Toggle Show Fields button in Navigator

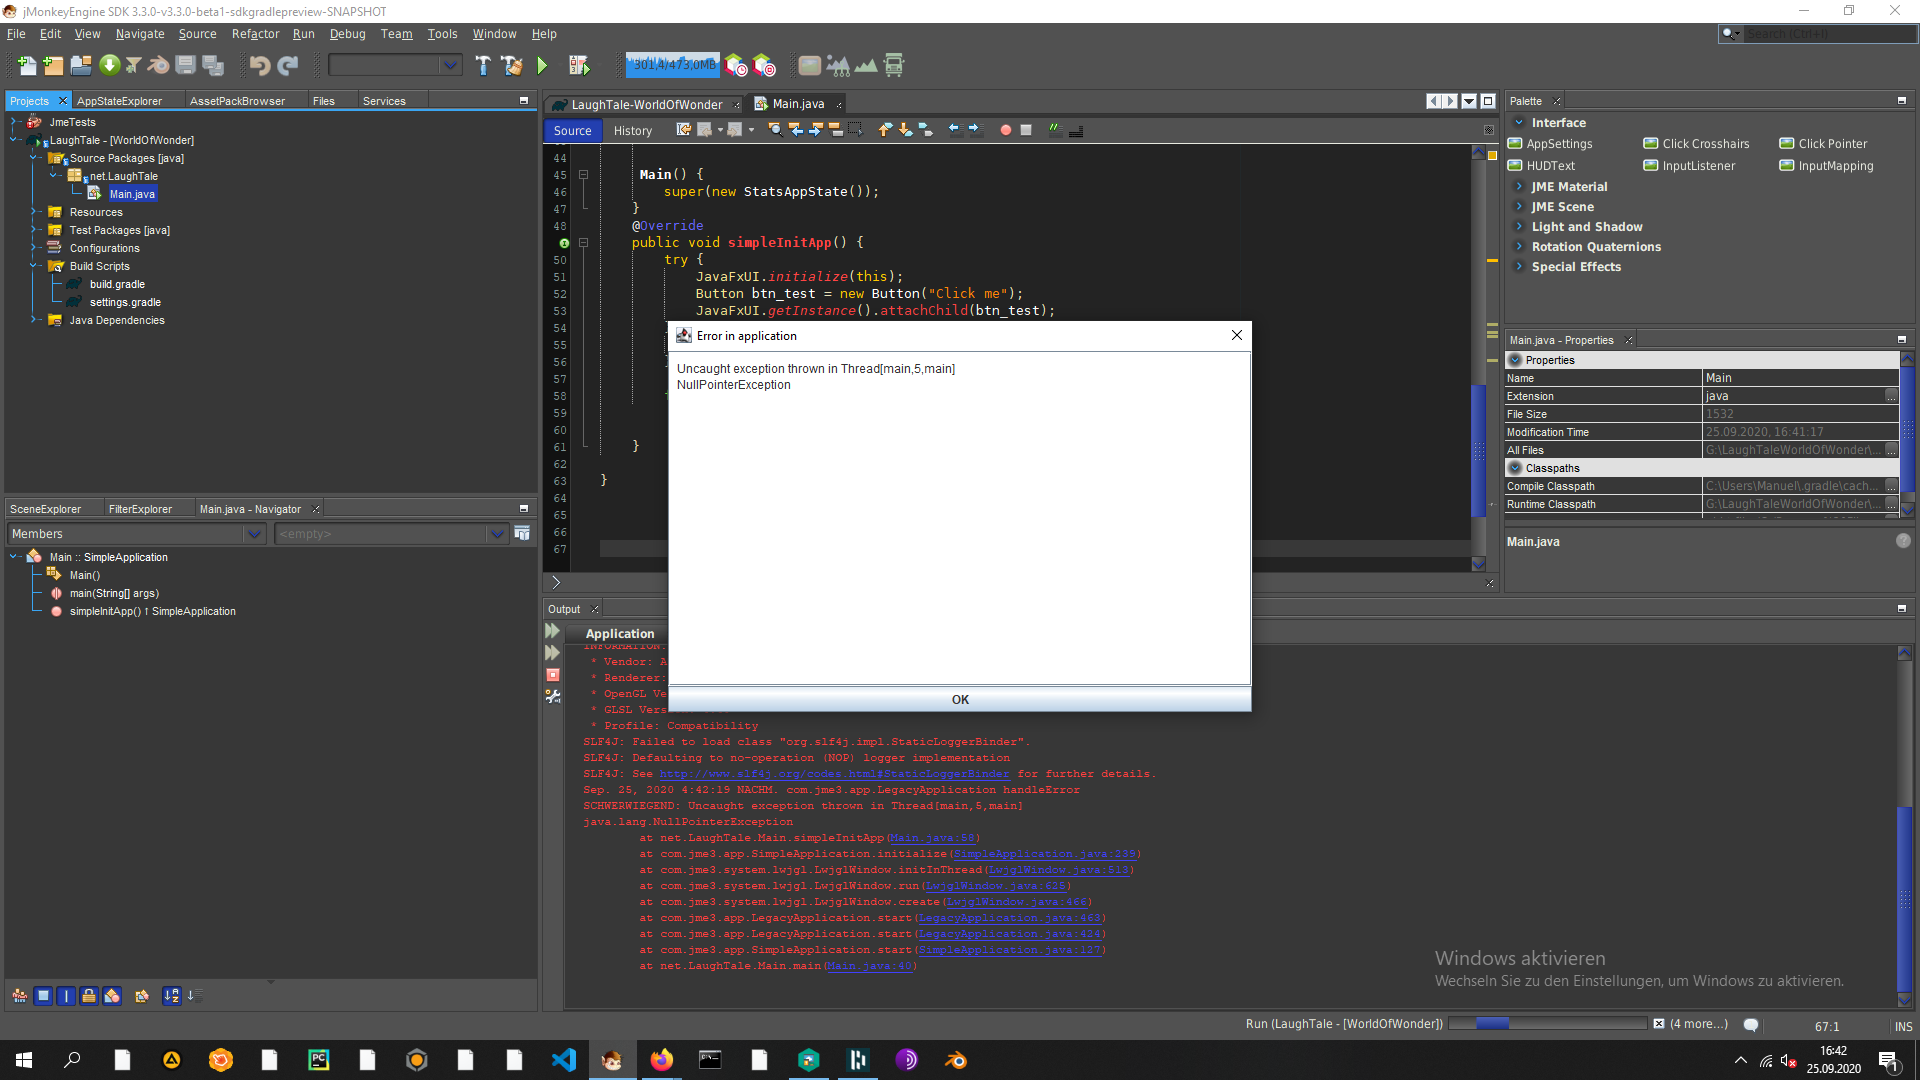[x=43, y=996]
